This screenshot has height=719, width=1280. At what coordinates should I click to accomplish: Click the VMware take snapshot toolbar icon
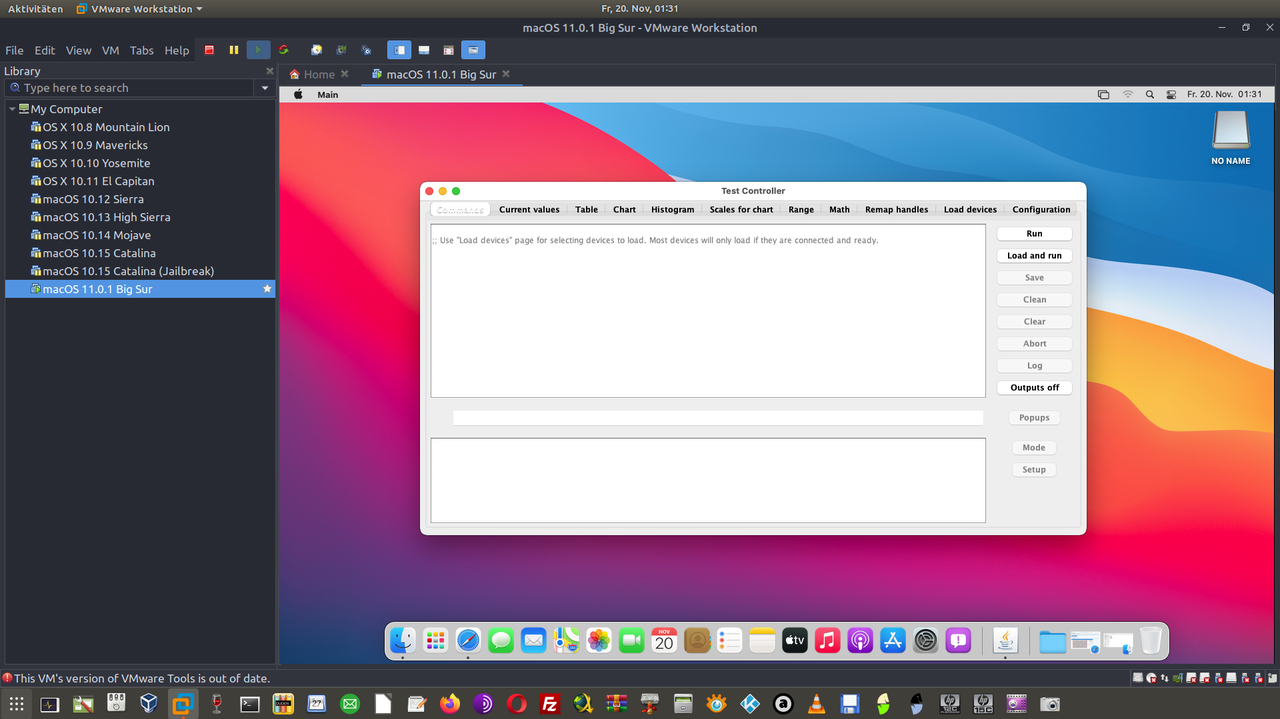click(316, 50)
